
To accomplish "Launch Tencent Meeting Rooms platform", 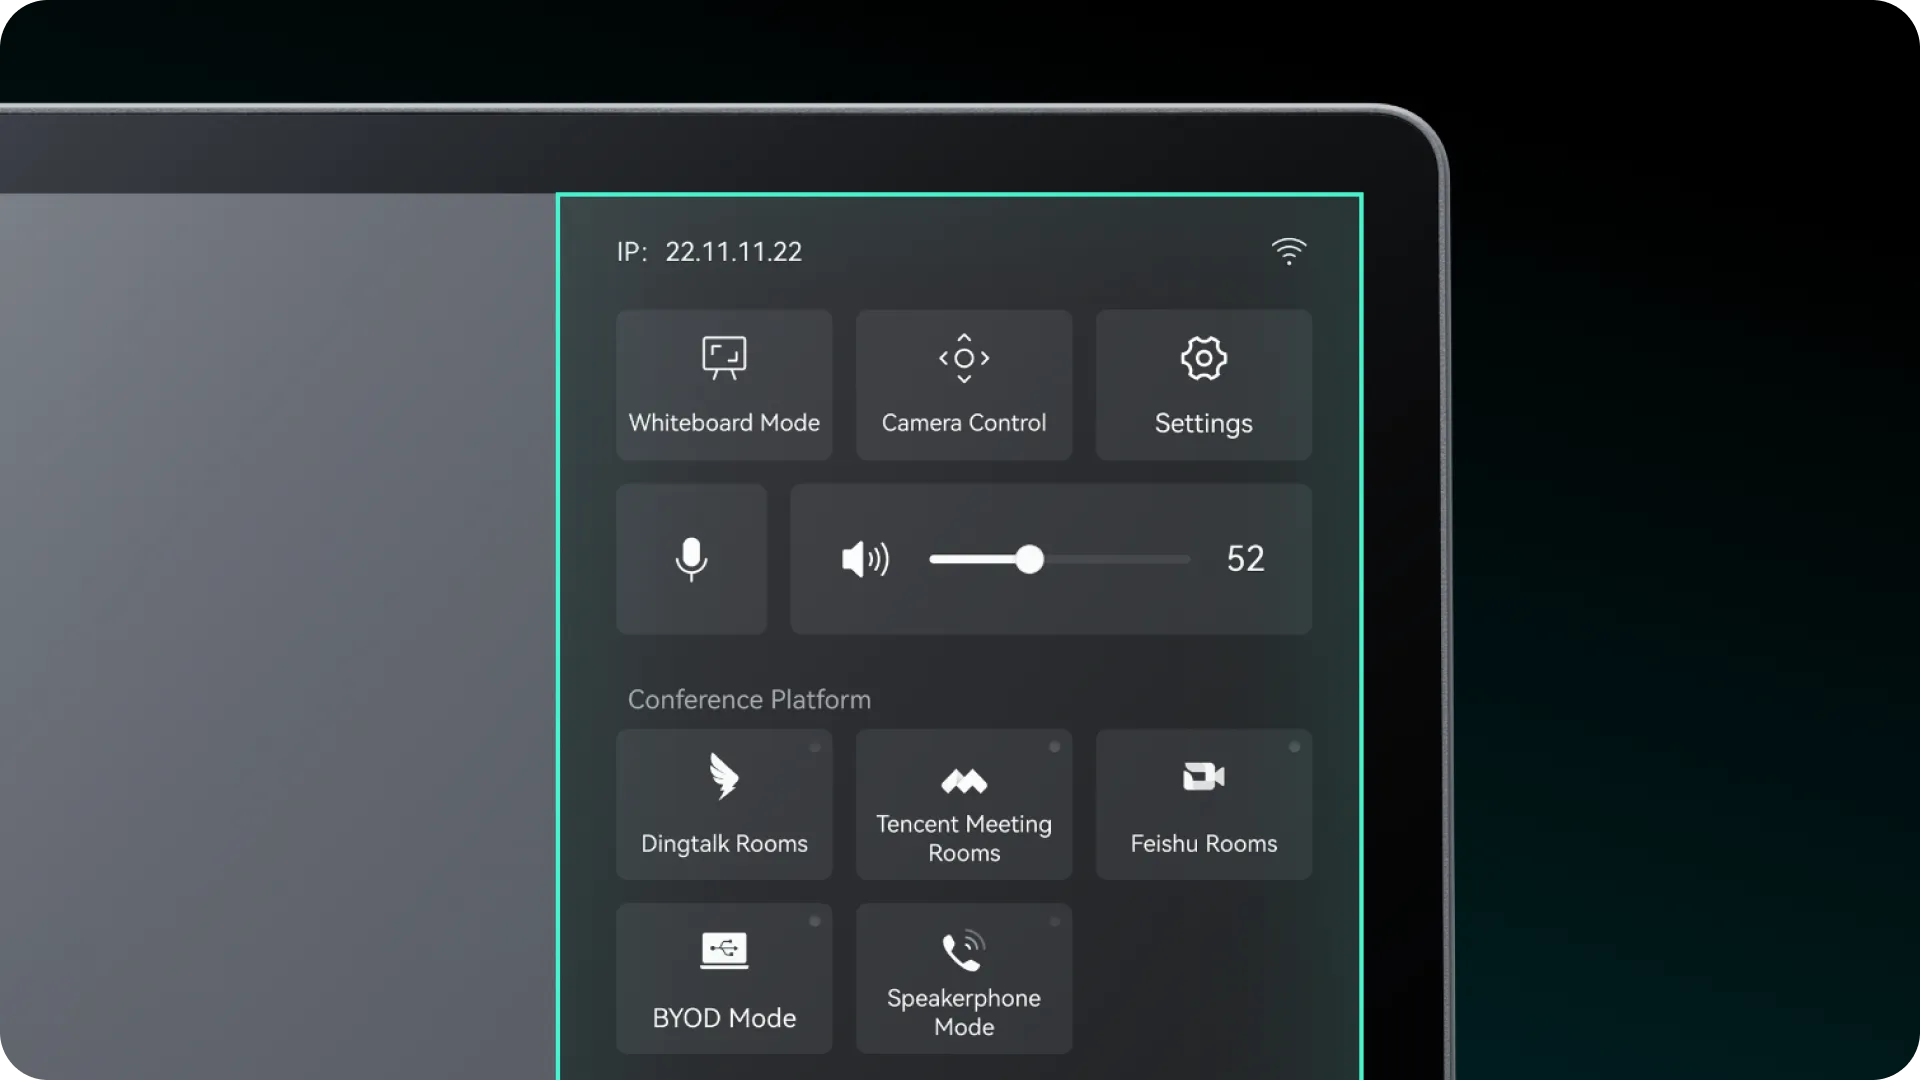I will click(x=964, y=803).
